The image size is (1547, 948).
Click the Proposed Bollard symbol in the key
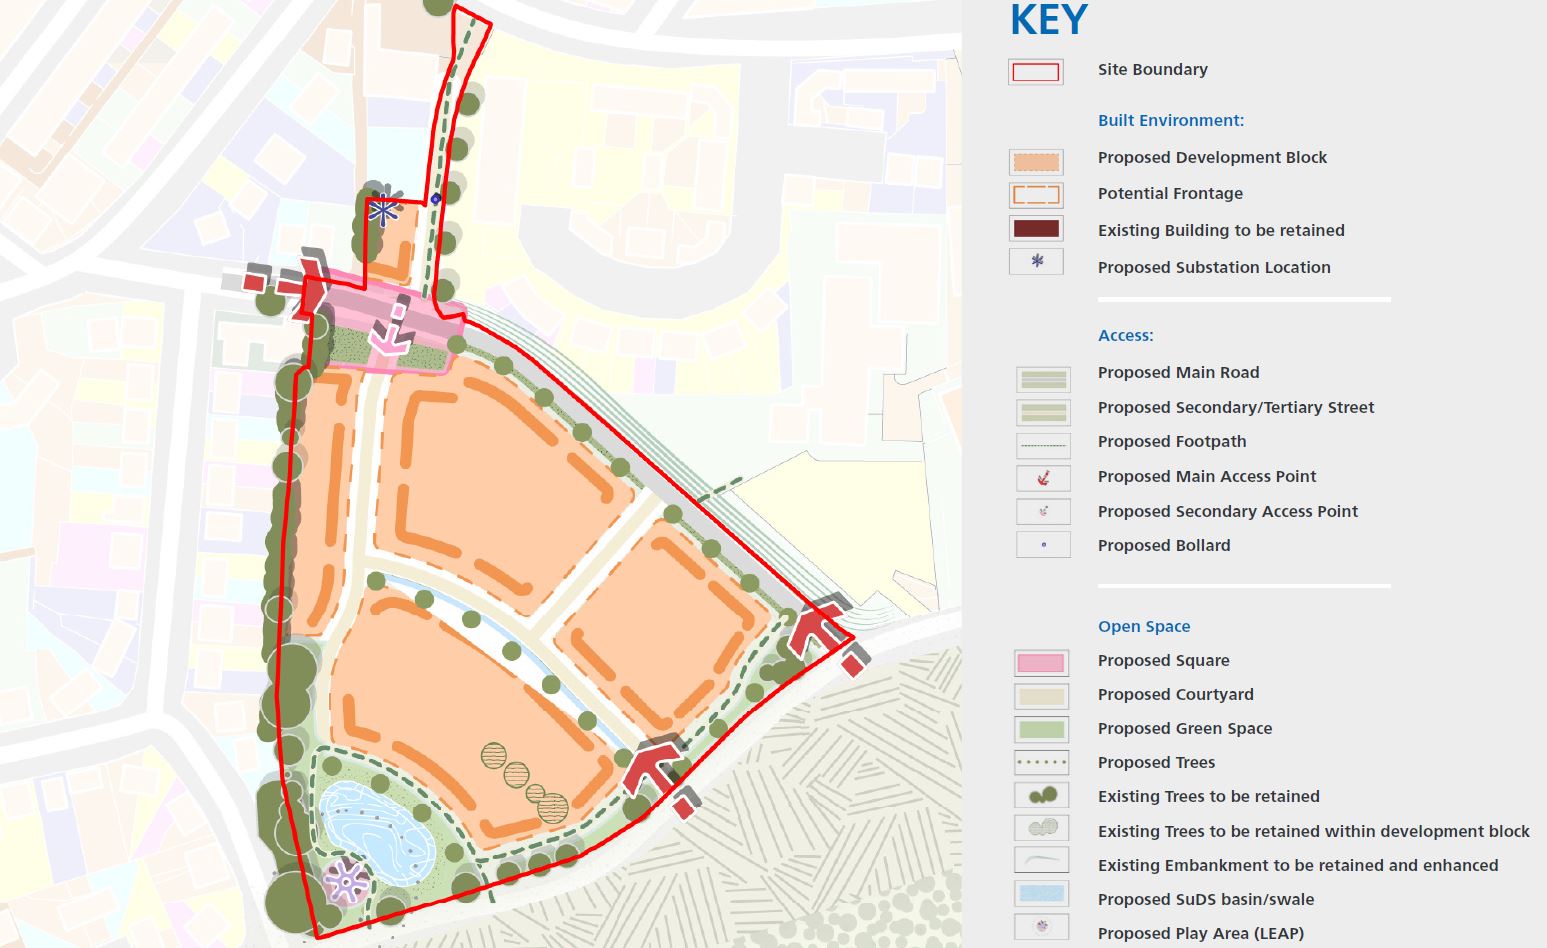1043,545
